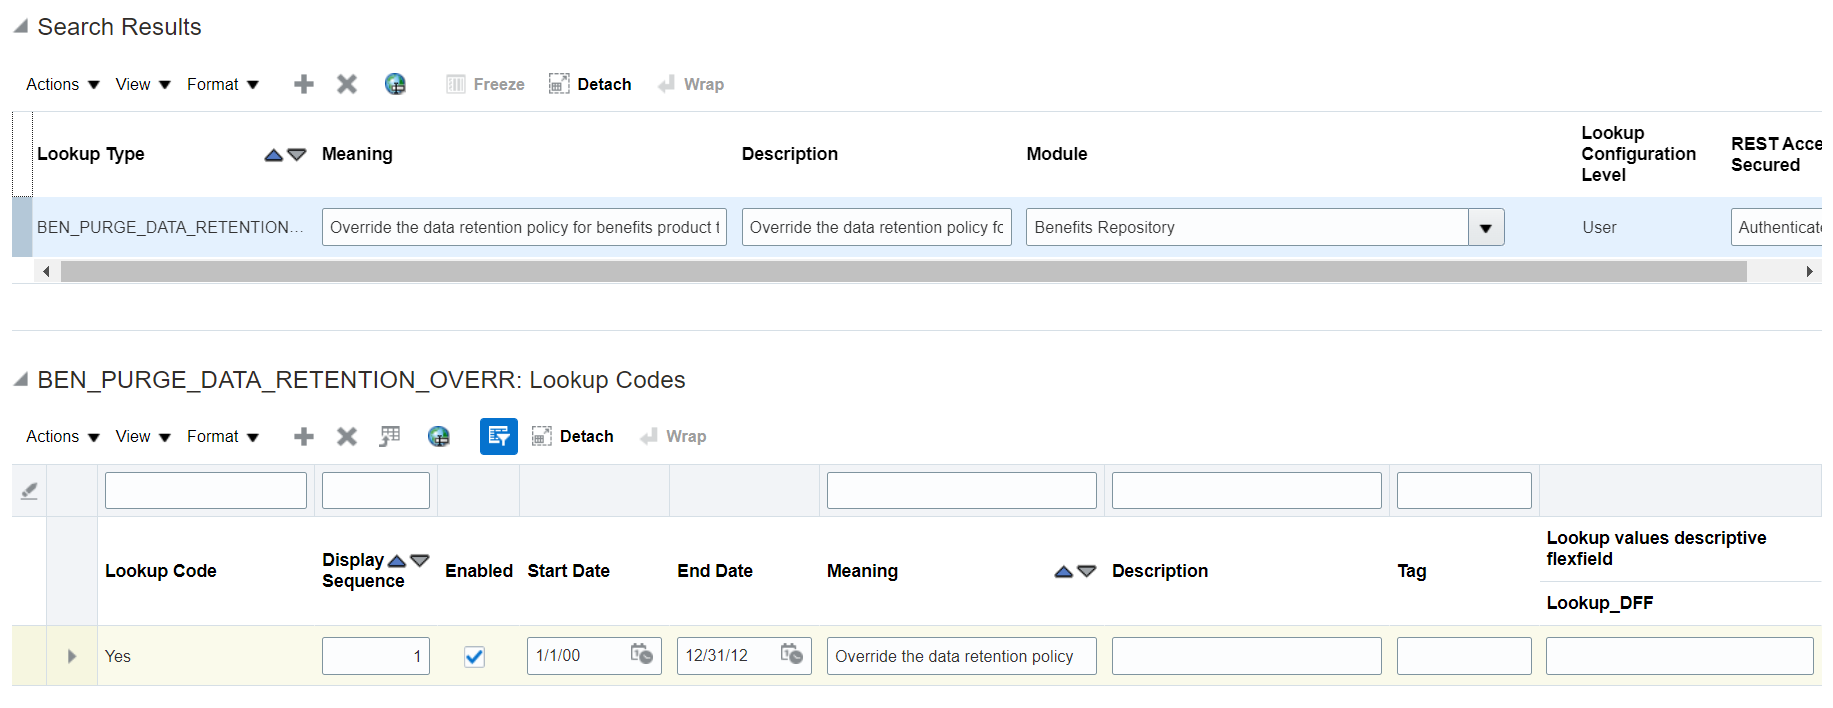The image size is (1833, 708).
Task: Click Detach button in Lookup Codes toolbar
Action: (573, 437)
